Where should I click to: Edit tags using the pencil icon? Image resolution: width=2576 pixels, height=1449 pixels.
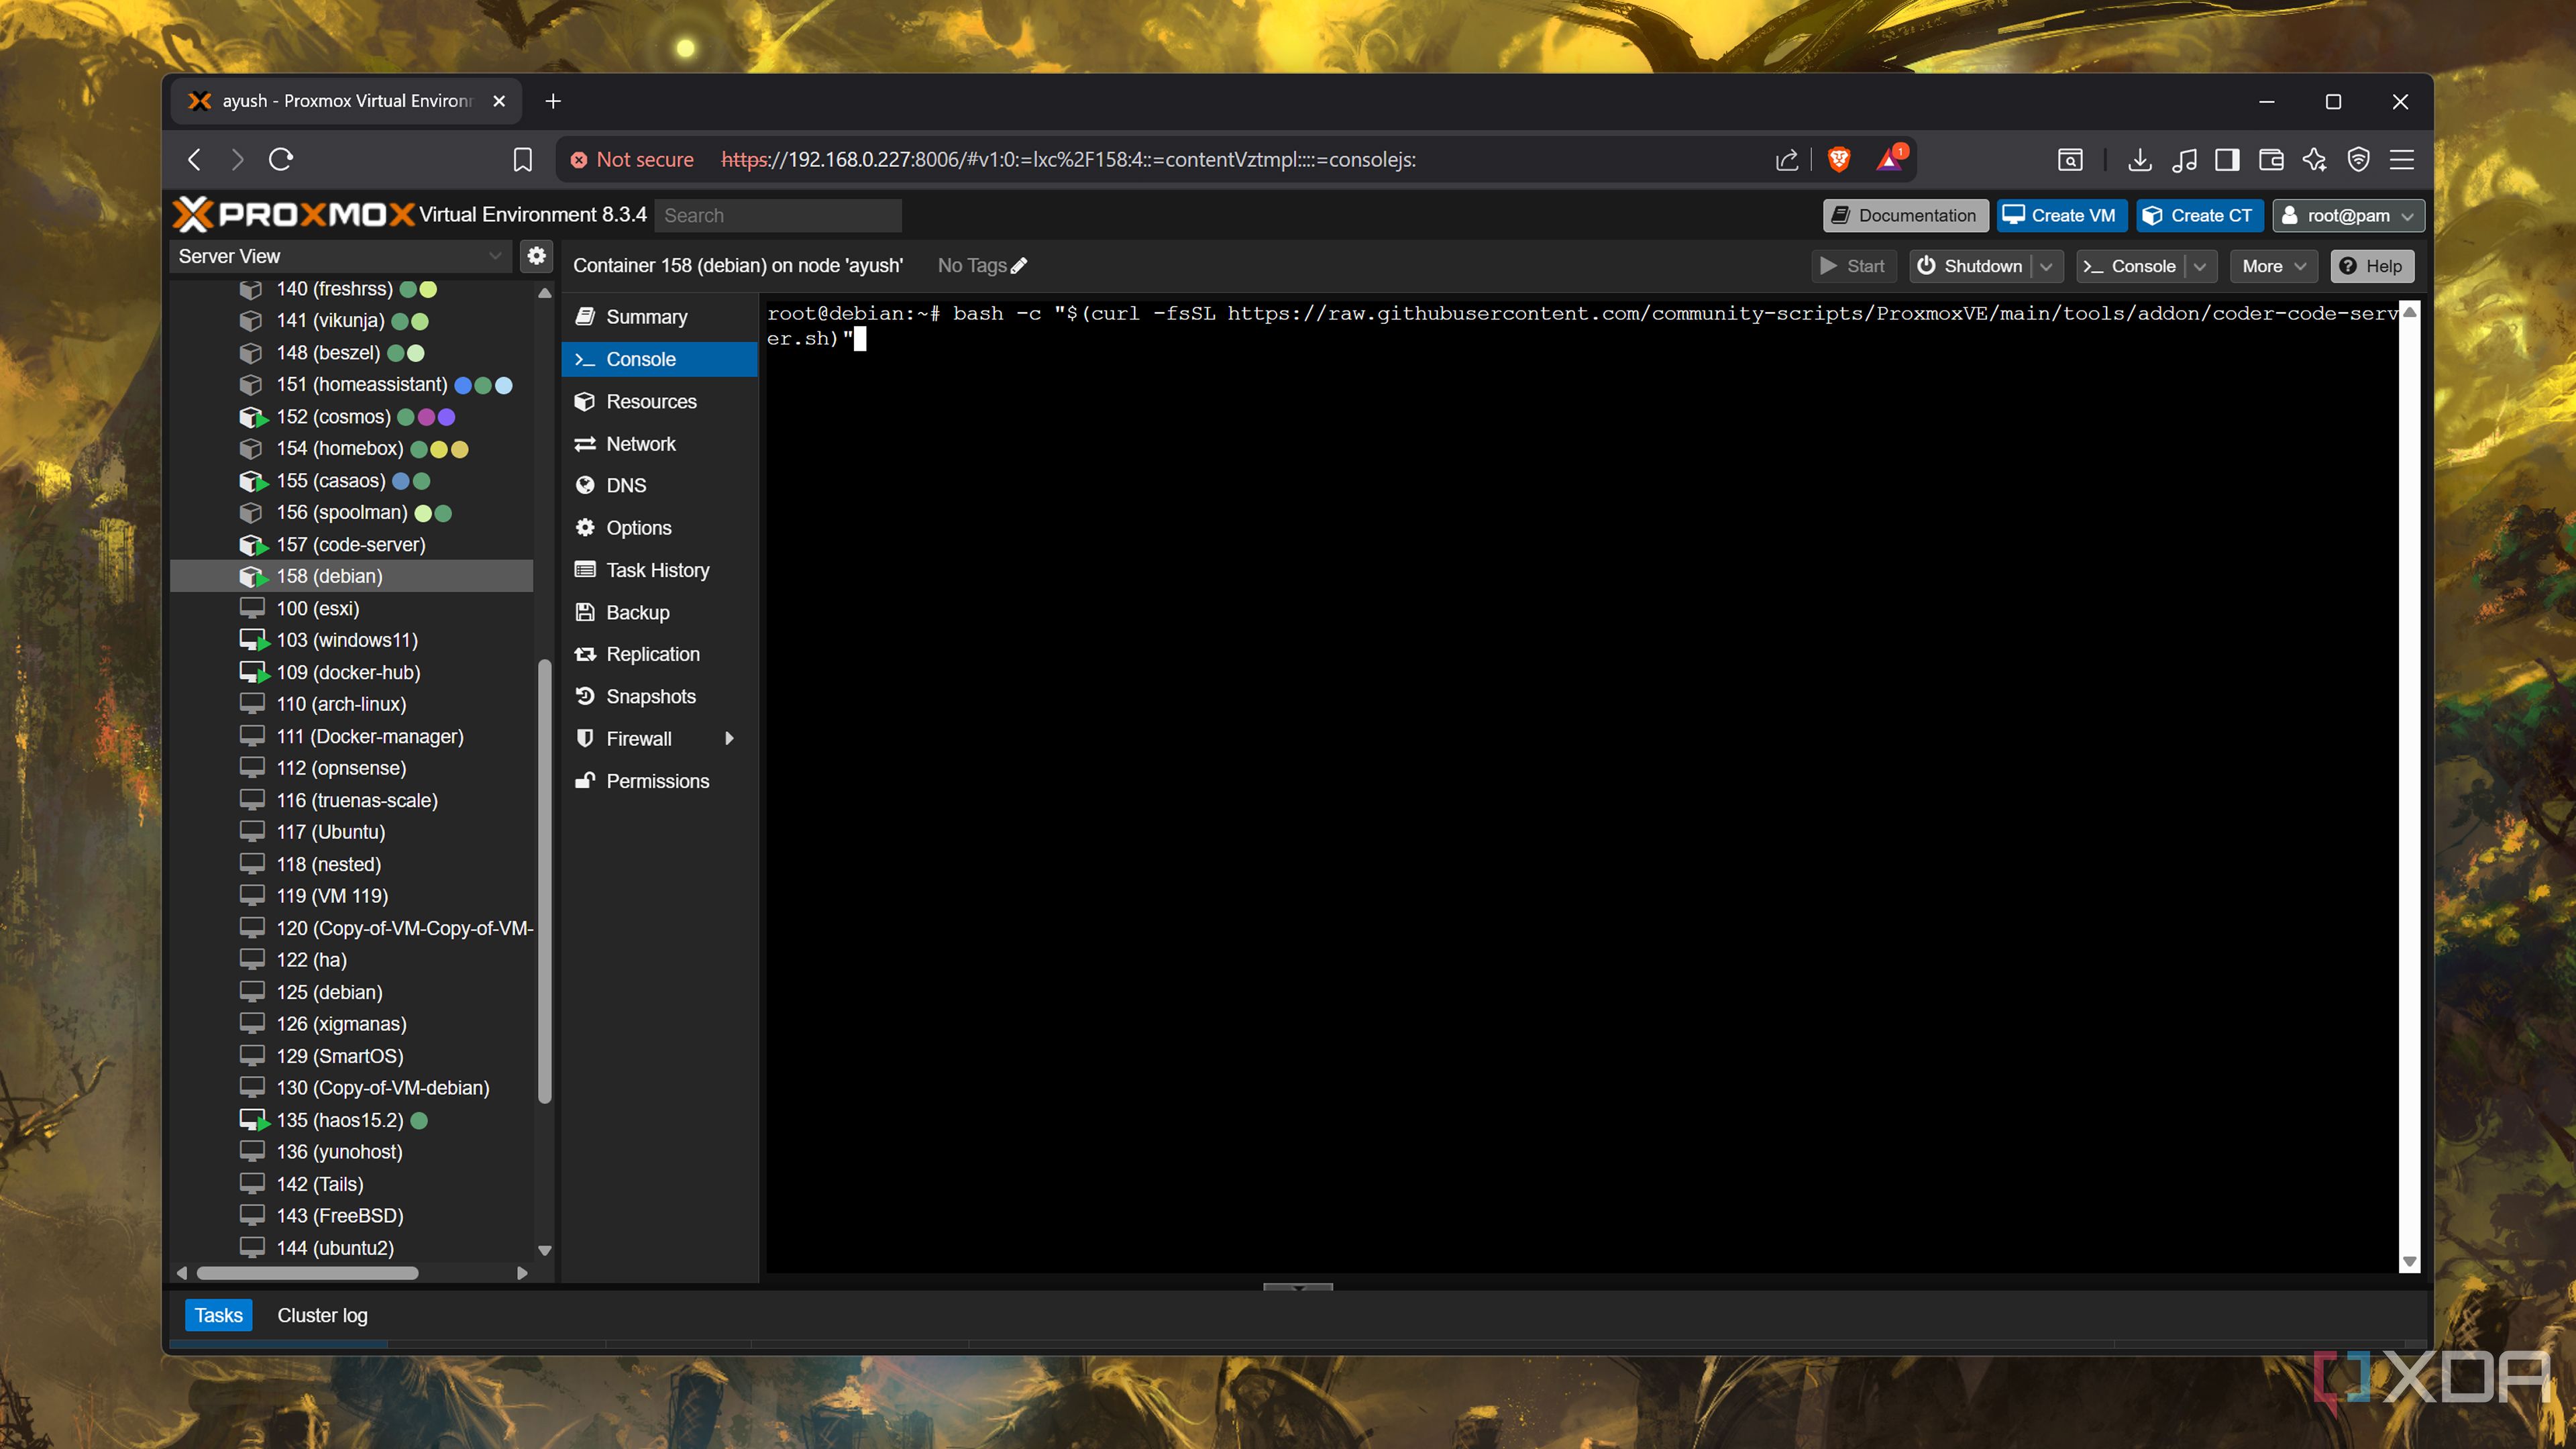1019,266
